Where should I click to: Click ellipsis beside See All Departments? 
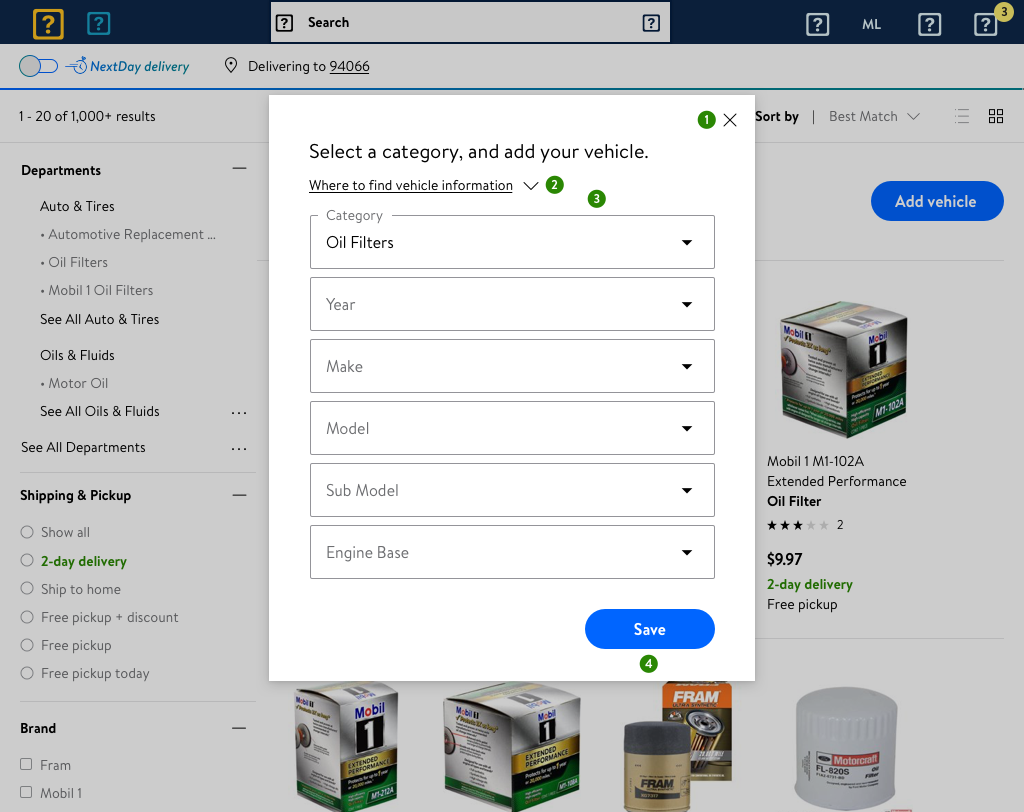click(239, 449)
